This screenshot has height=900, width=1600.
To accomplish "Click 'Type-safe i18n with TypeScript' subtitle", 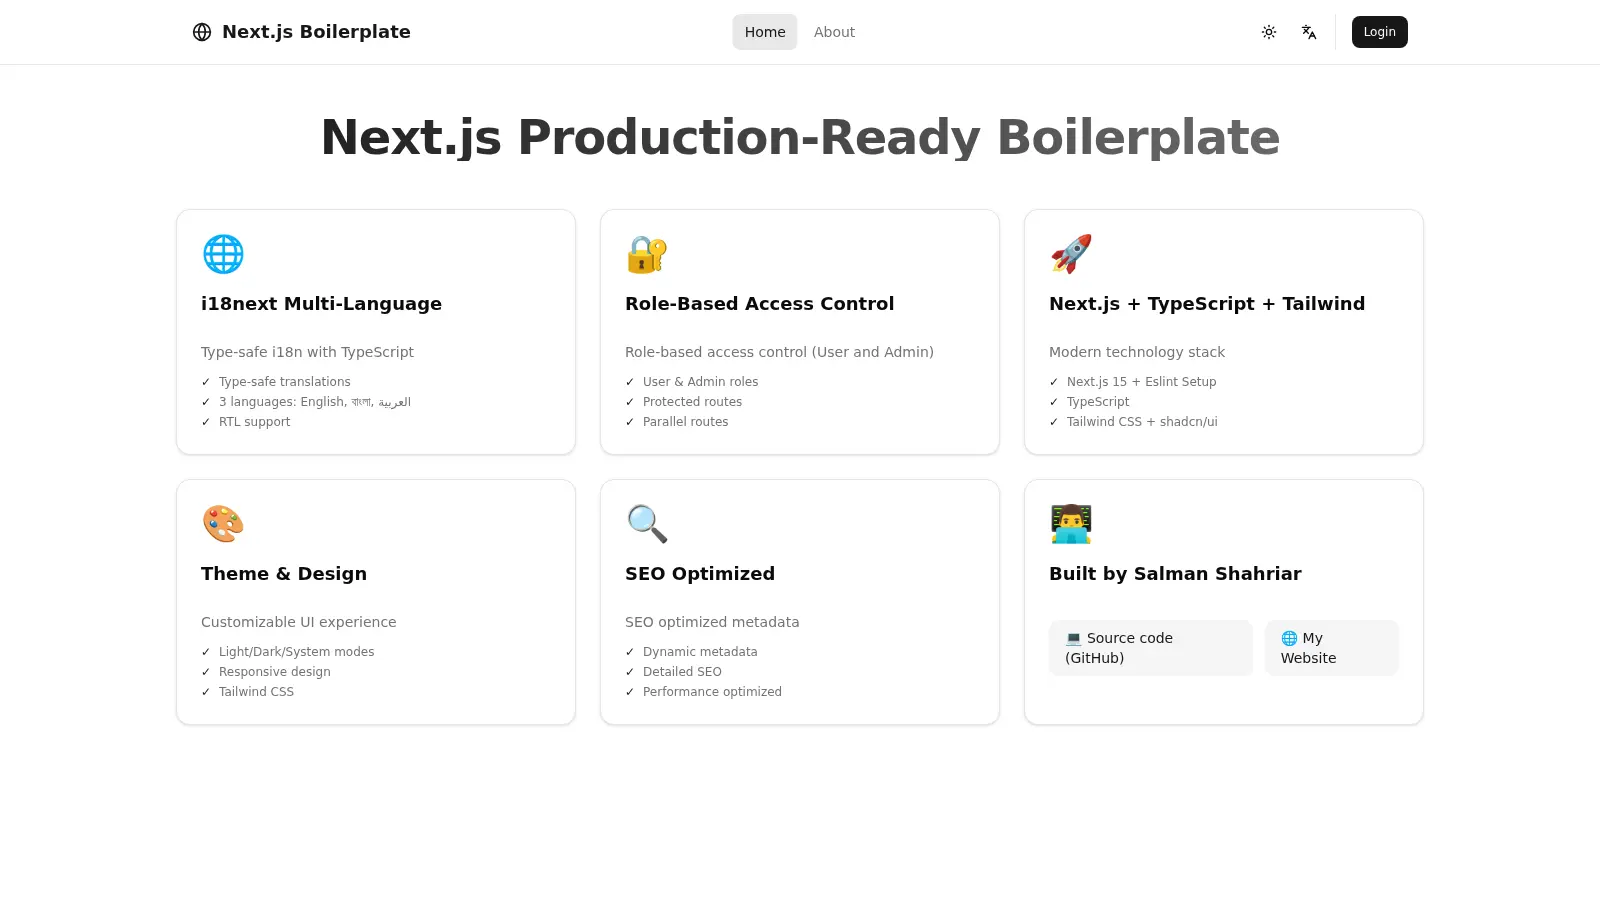I will tap(307, 352).
